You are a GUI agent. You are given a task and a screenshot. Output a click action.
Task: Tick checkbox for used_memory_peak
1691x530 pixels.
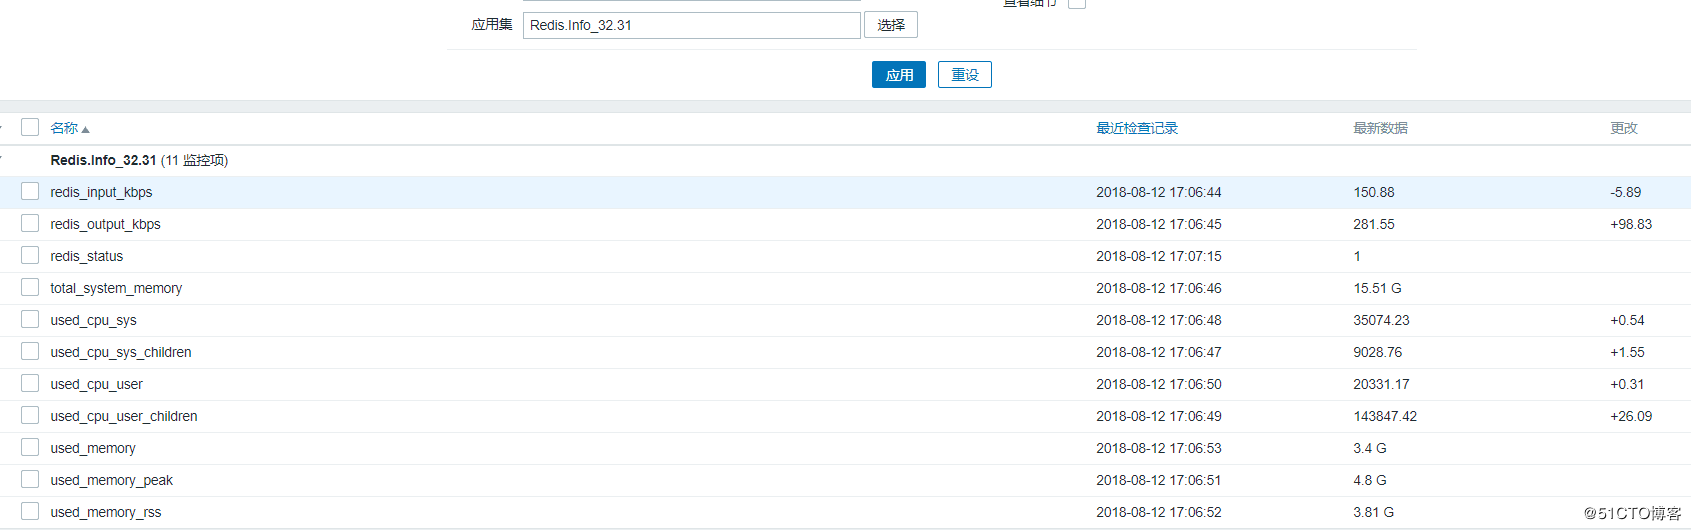[30, 479]
